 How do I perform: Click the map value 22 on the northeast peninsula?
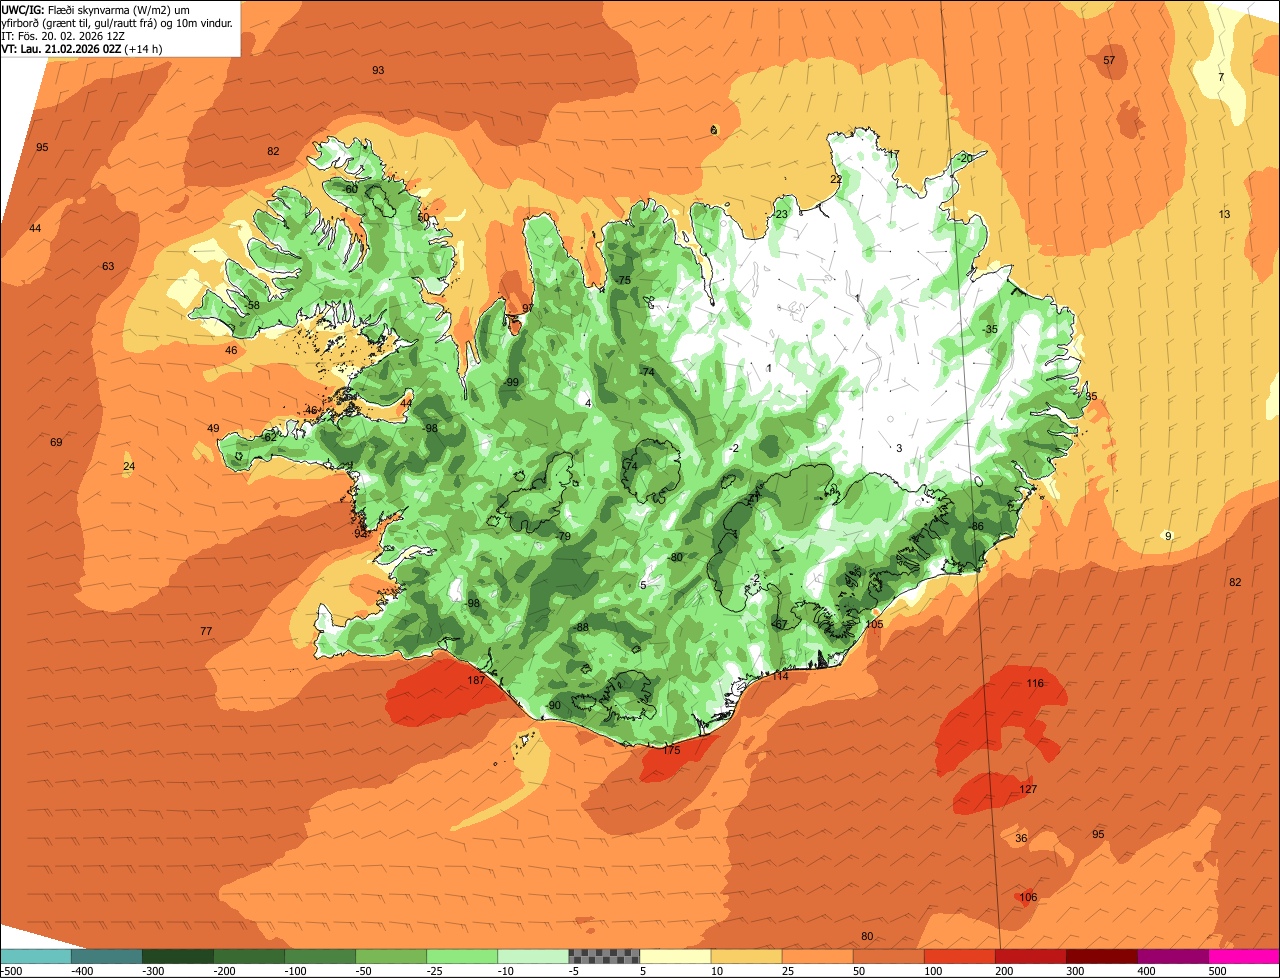[836, 179]
